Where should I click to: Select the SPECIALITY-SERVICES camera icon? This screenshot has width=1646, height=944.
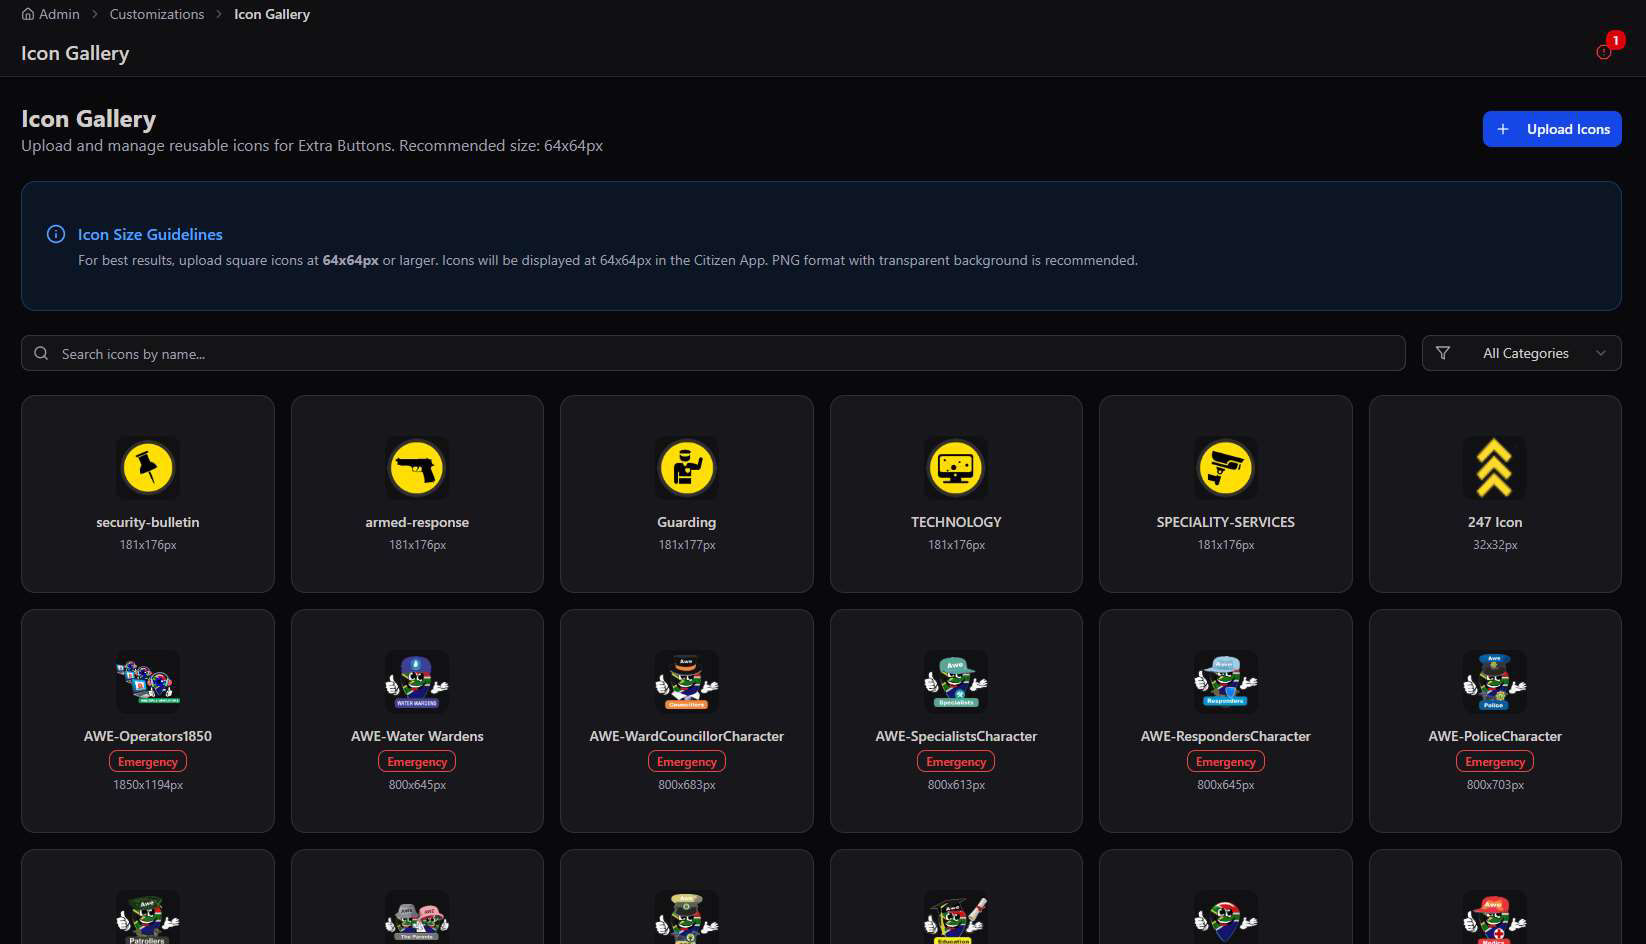click(1226, 468)
